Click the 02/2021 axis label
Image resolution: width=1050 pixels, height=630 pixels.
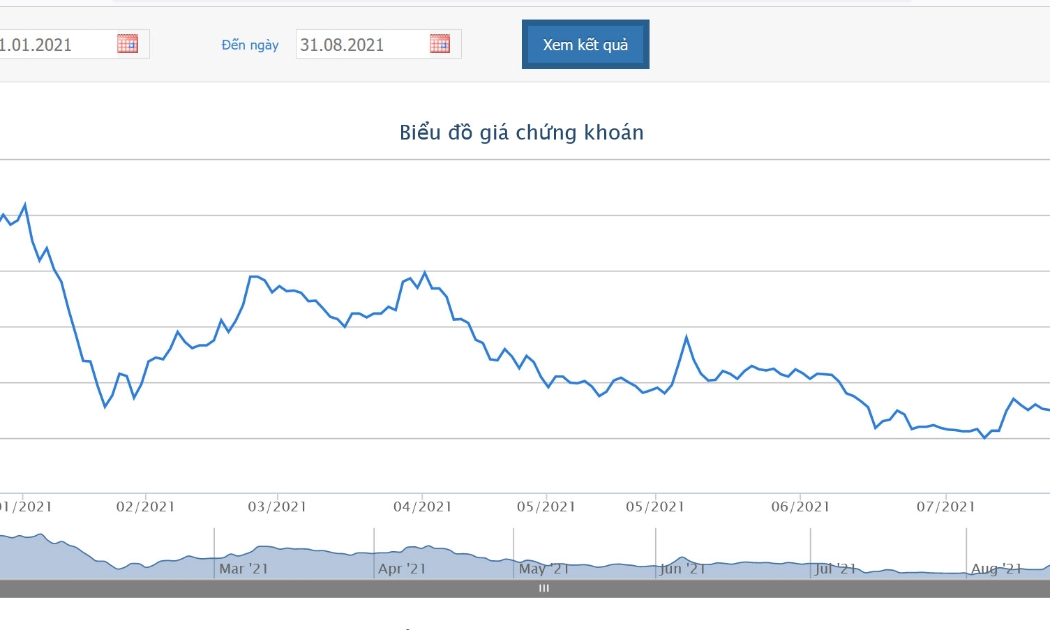[145, 507]
